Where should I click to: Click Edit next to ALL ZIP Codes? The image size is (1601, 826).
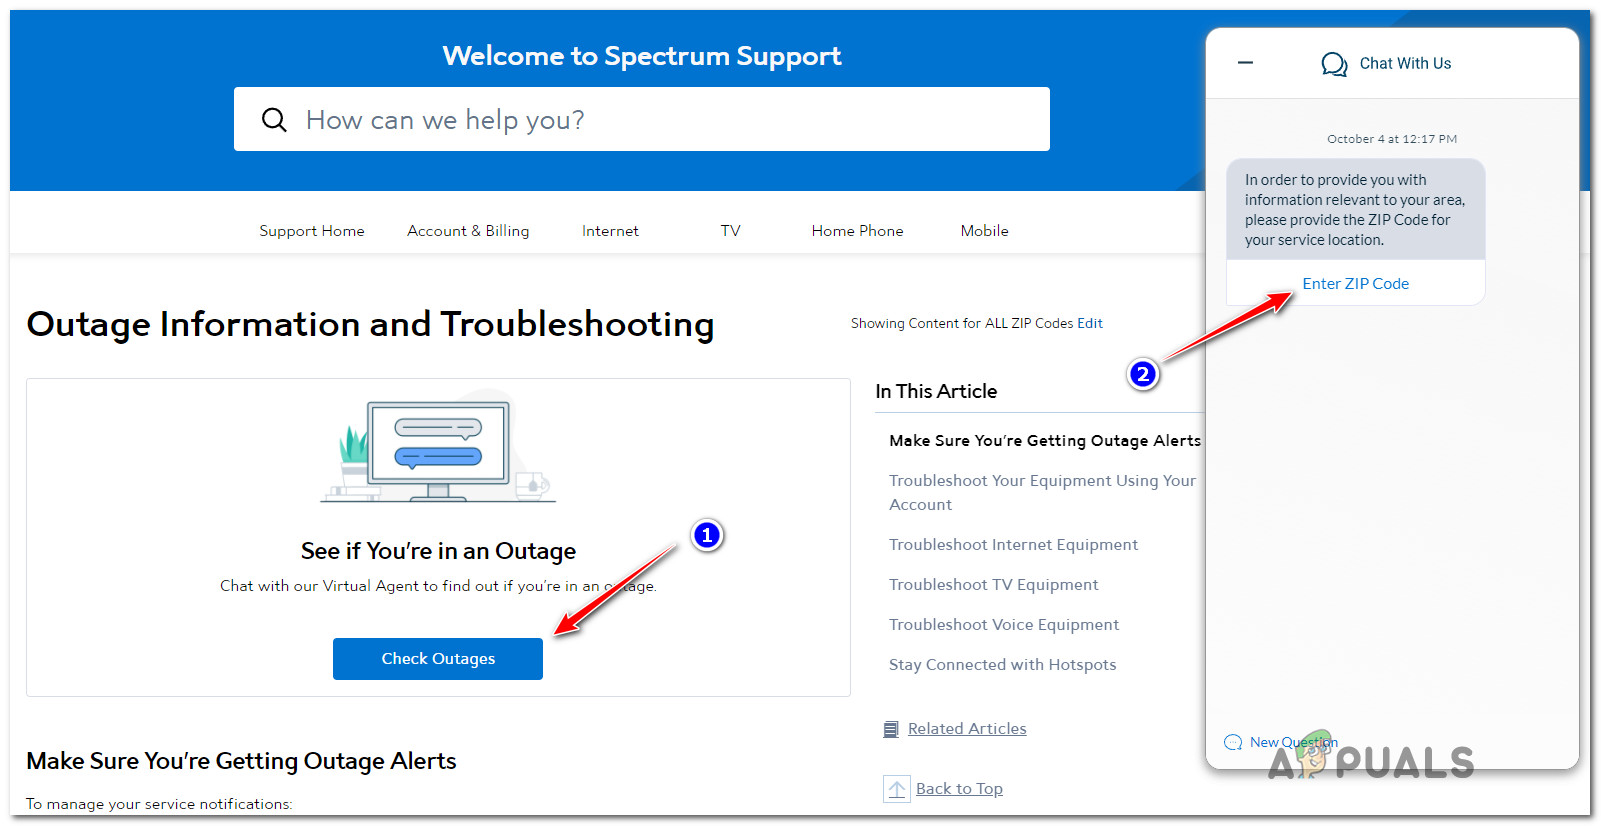1090,323
